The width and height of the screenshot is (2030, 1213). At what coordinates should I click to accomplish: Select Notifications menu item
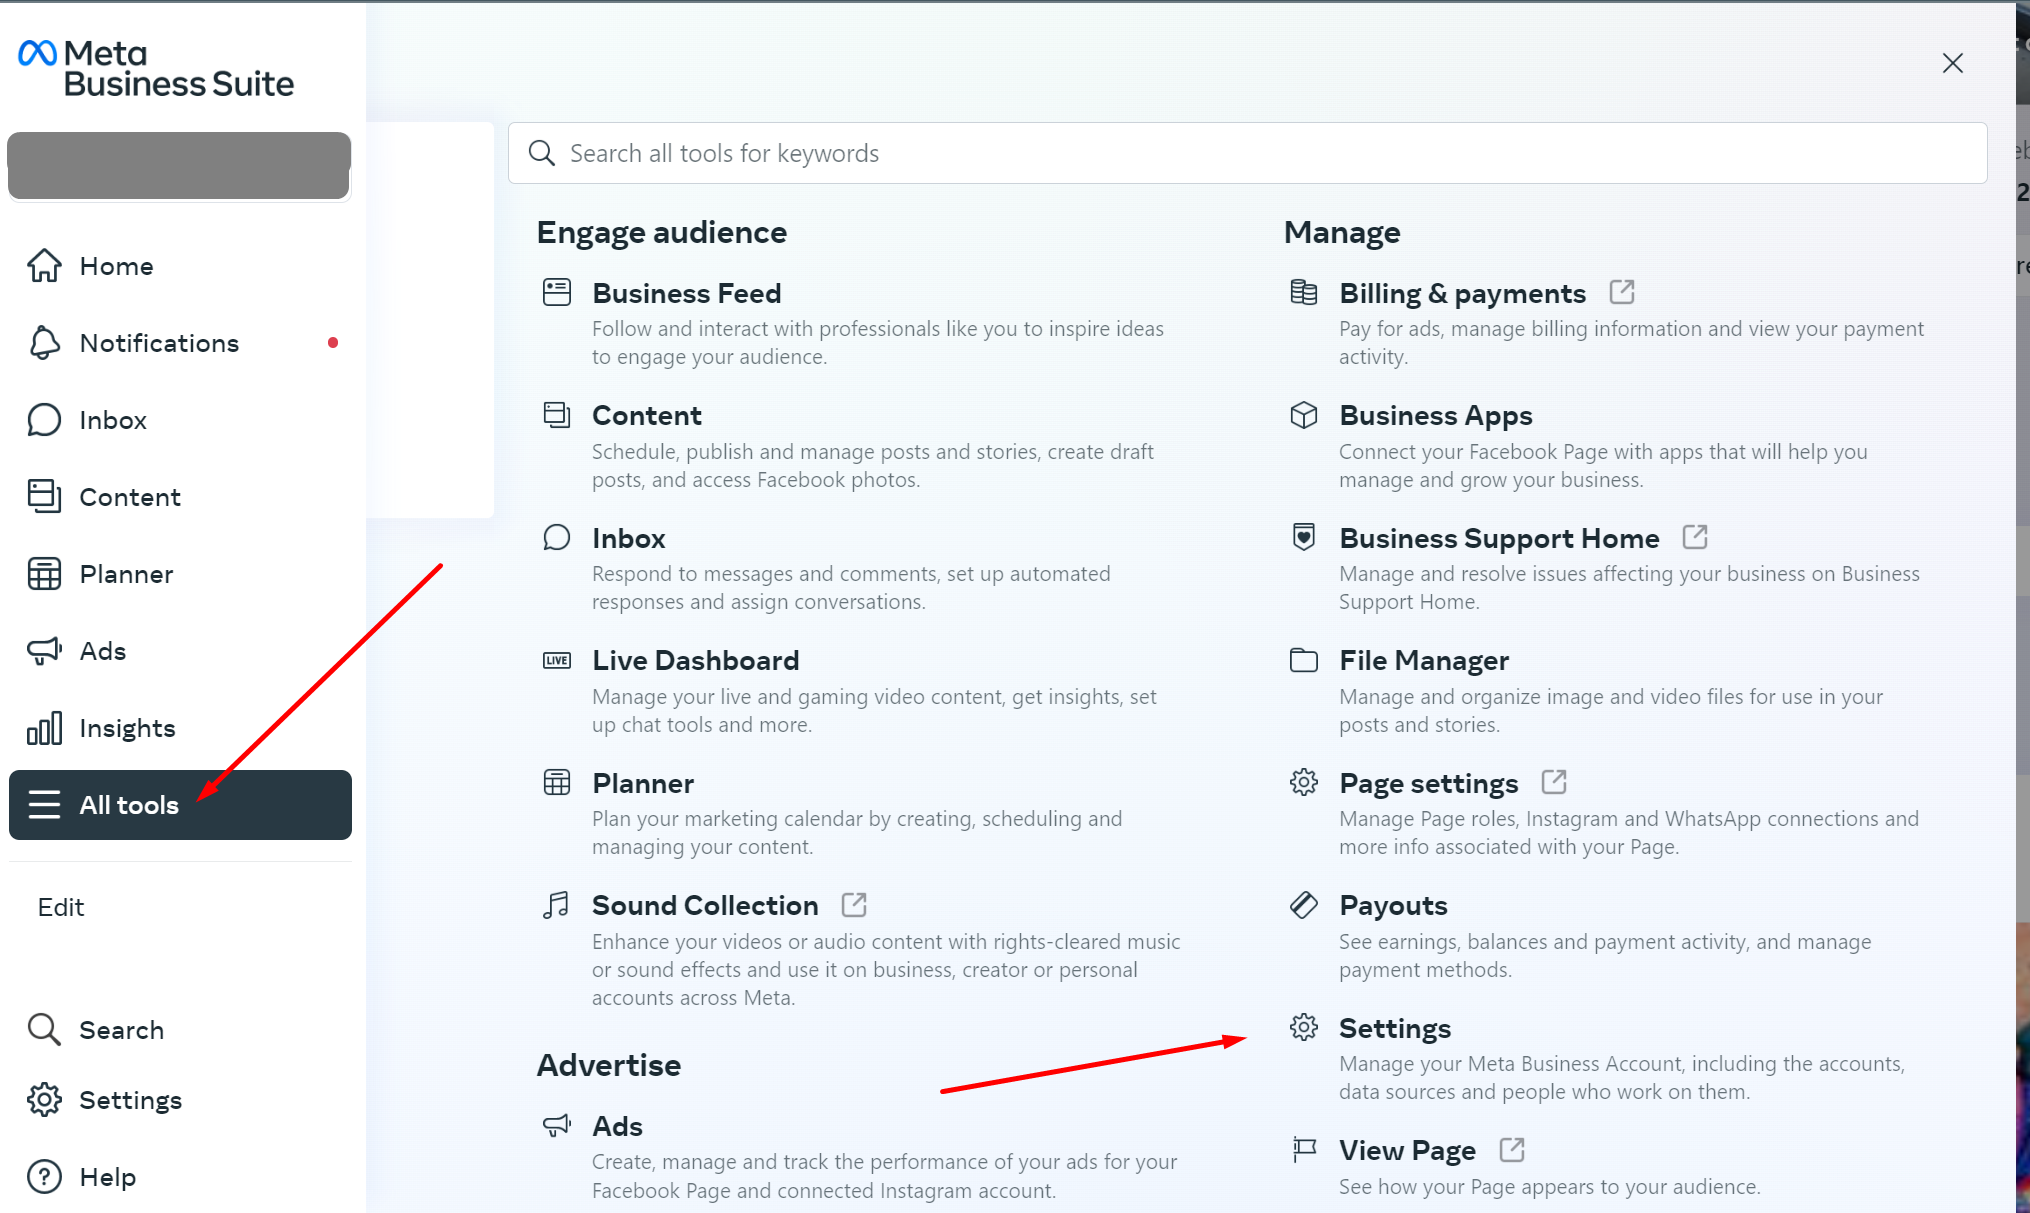click(180, 343)
